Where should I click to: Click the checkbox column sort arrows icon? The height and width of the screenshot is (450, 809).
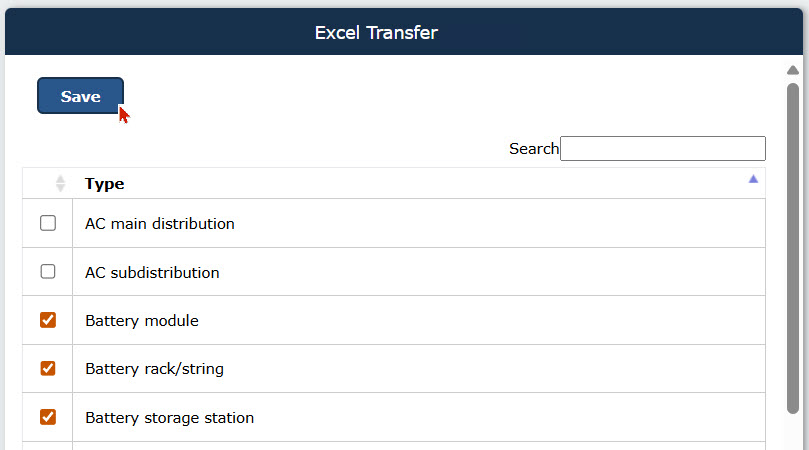pos(60,183)
